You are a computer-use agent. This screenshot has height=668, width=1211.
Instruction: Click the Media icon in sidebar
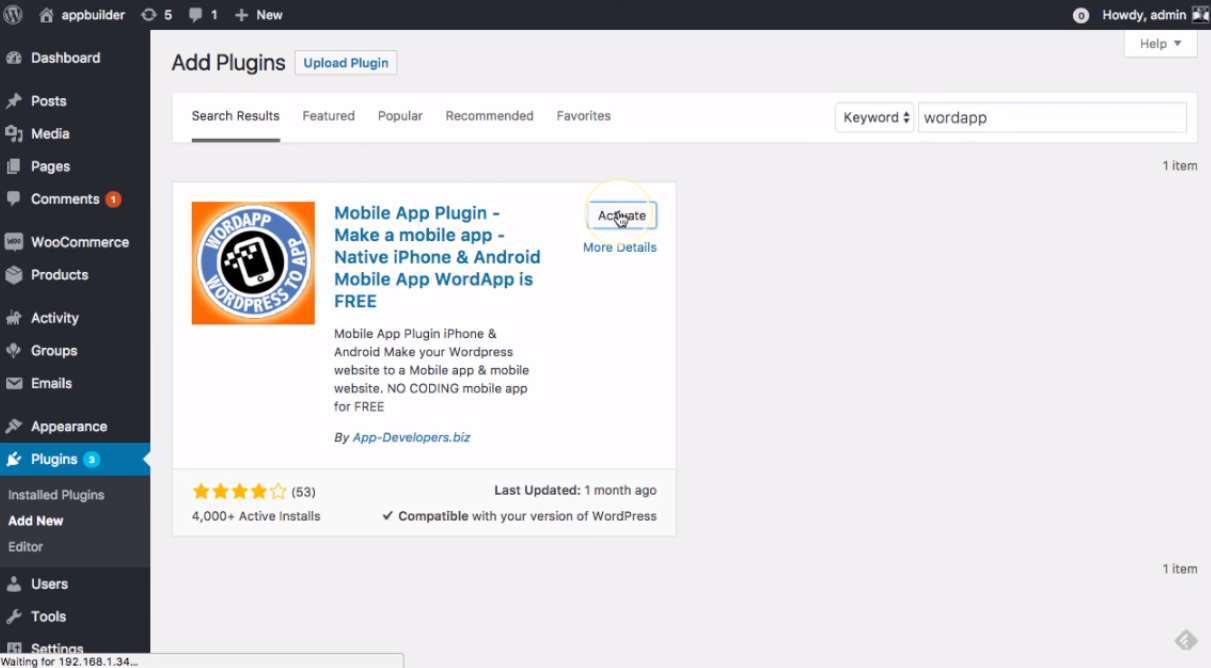(x=14, y=134)
